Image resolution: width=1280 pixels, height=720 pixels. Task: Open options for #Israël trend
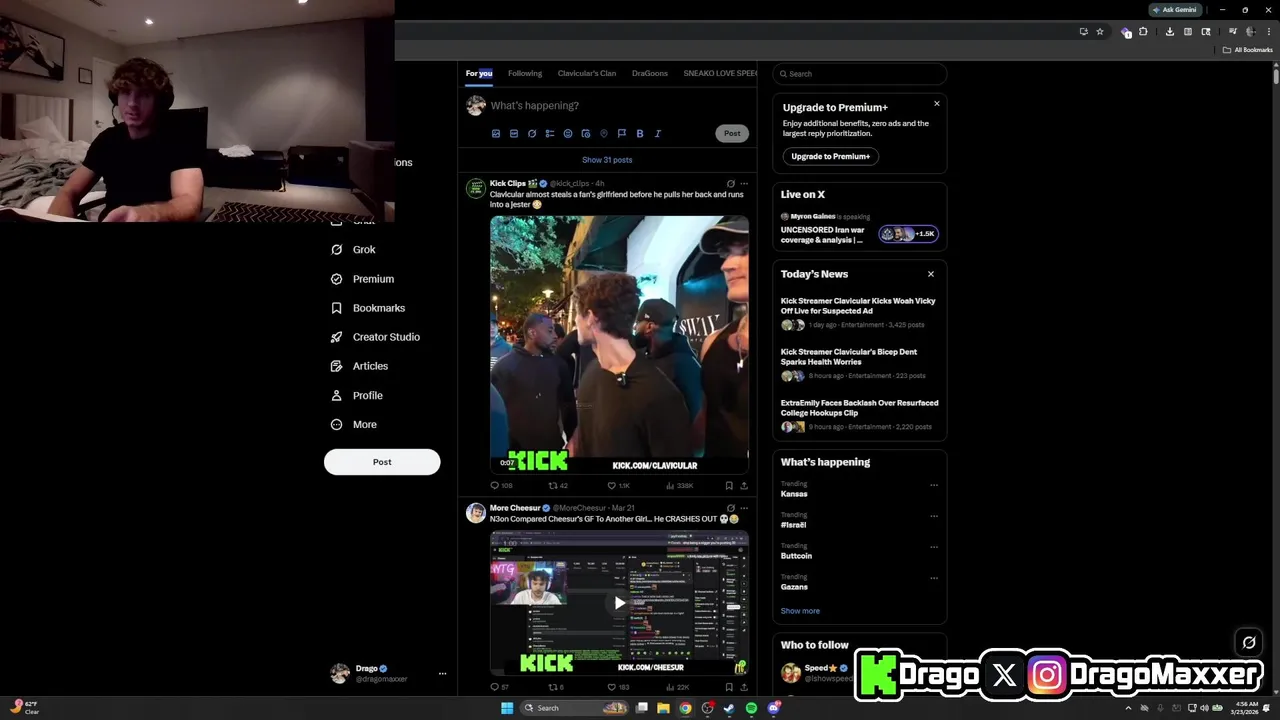coord(934,516)
